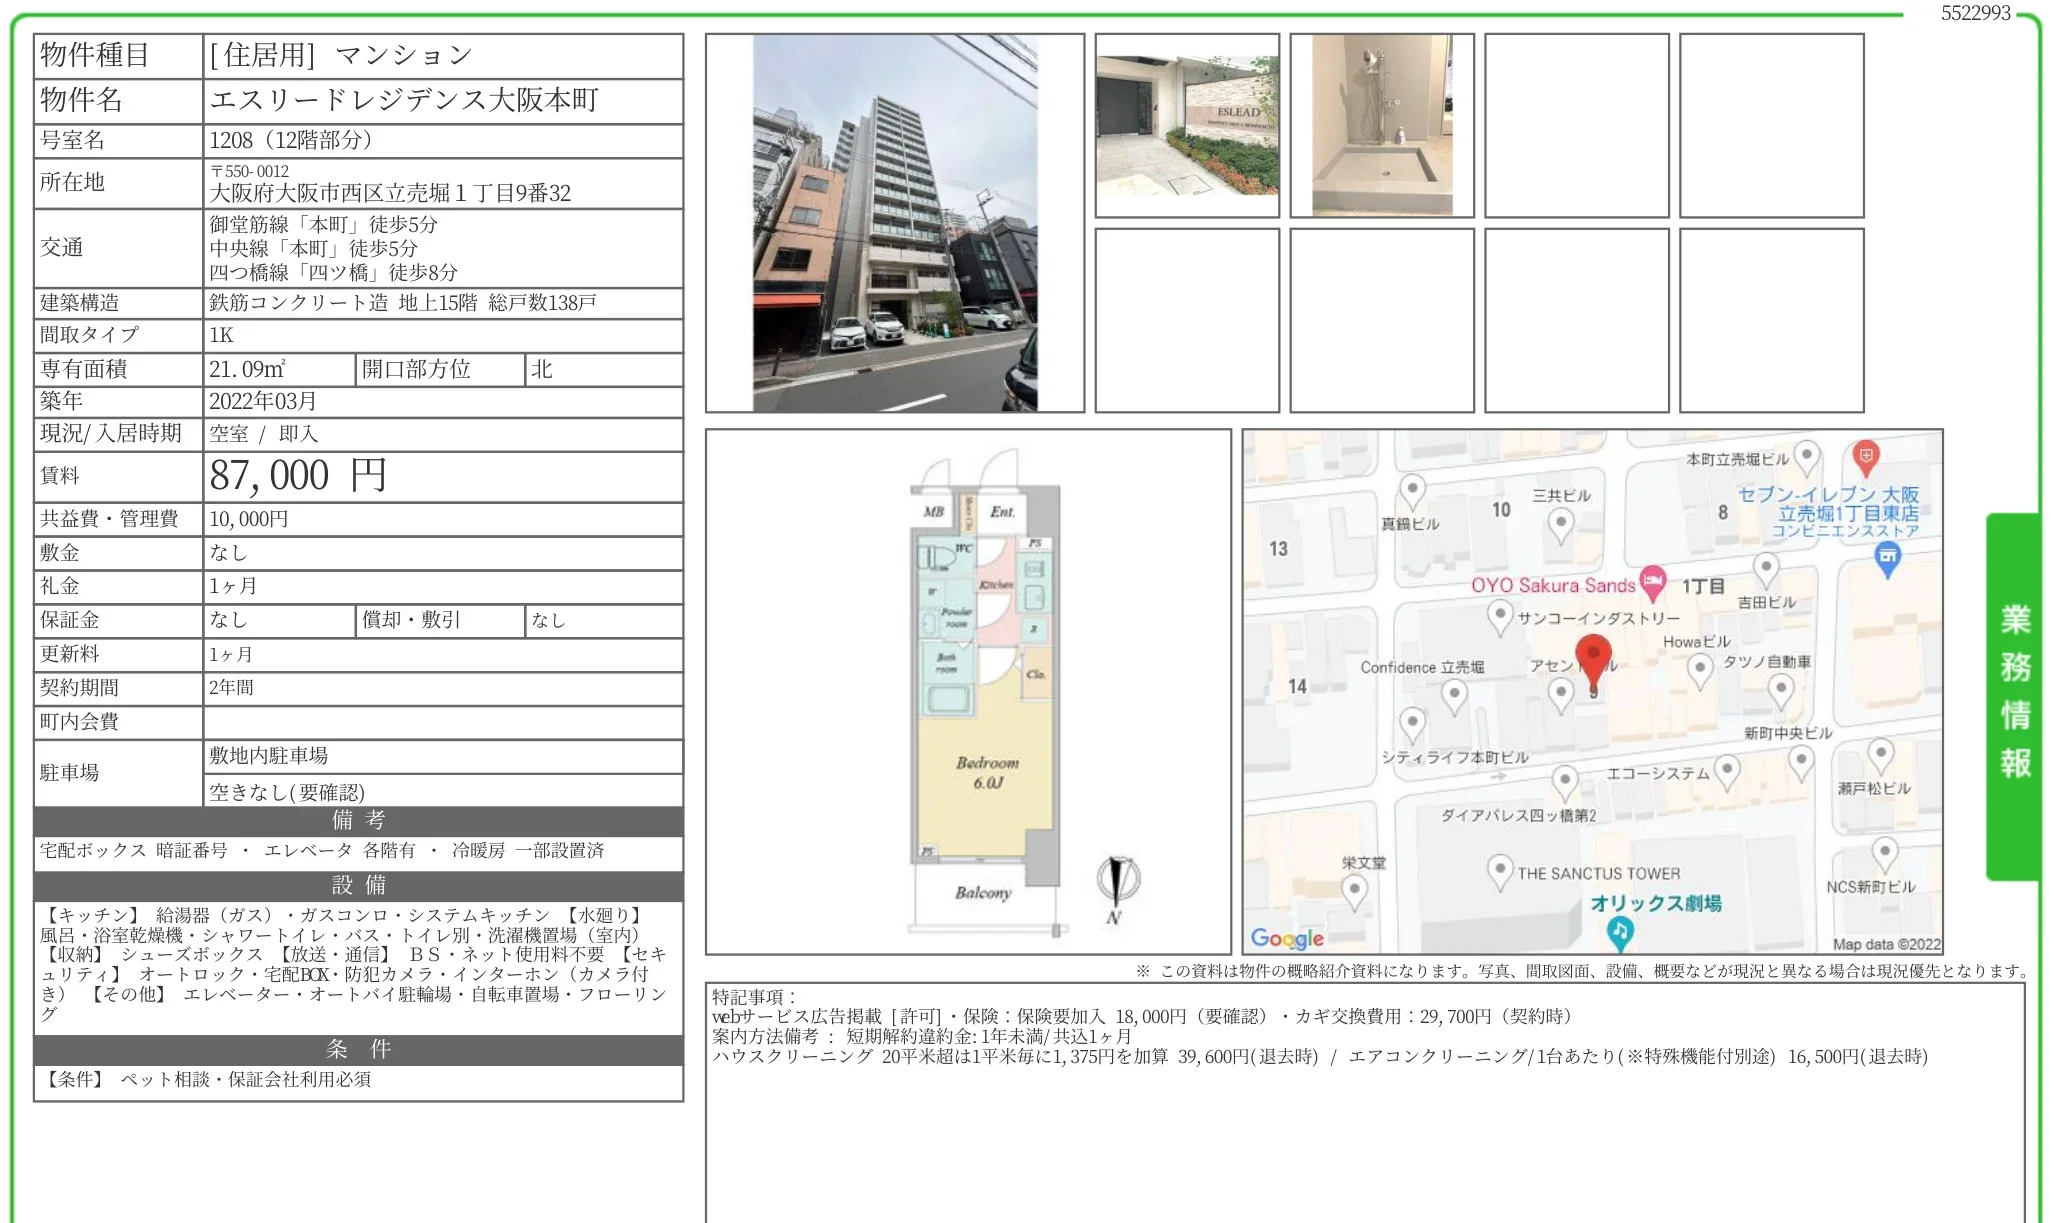This screenshot has height=1223, width=2056.
Task: Click the Map data ©2022 attribution
Action: point(1886,944)
